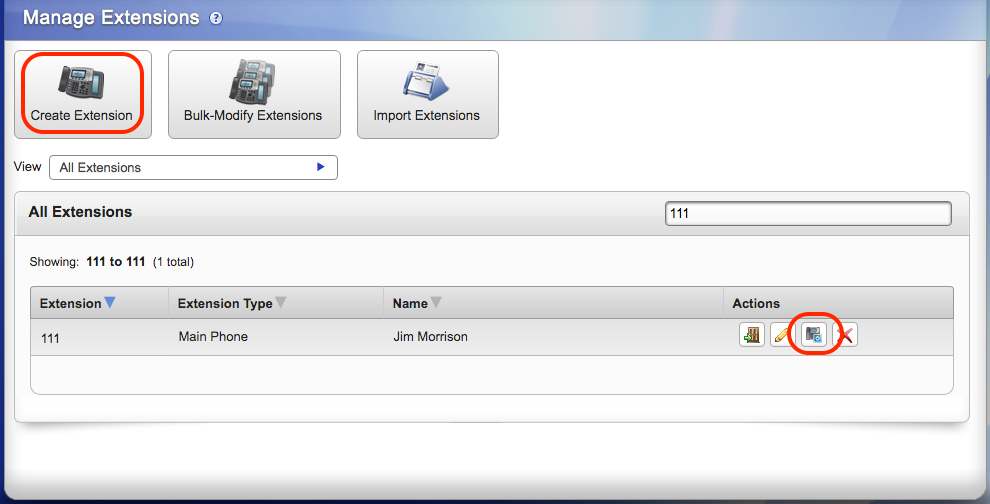Click the phone settings icon for extension 111
The width and height of the screenshot is (990, 504).
814,335
